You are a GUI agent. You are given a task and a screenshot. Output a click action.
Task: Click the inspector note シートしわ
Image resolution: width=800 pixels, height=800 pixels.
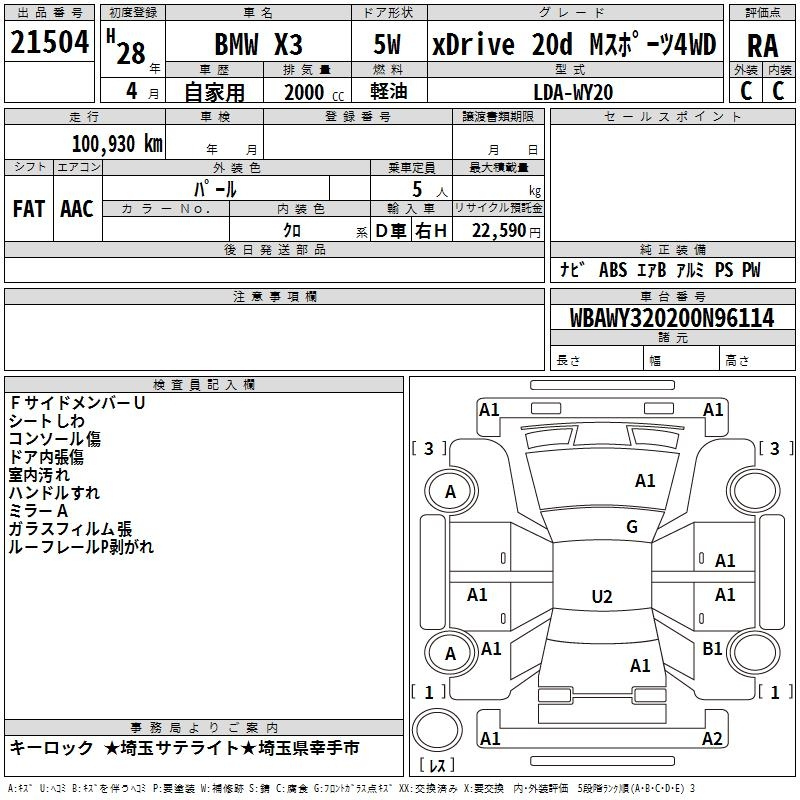(x=46, y=421)
